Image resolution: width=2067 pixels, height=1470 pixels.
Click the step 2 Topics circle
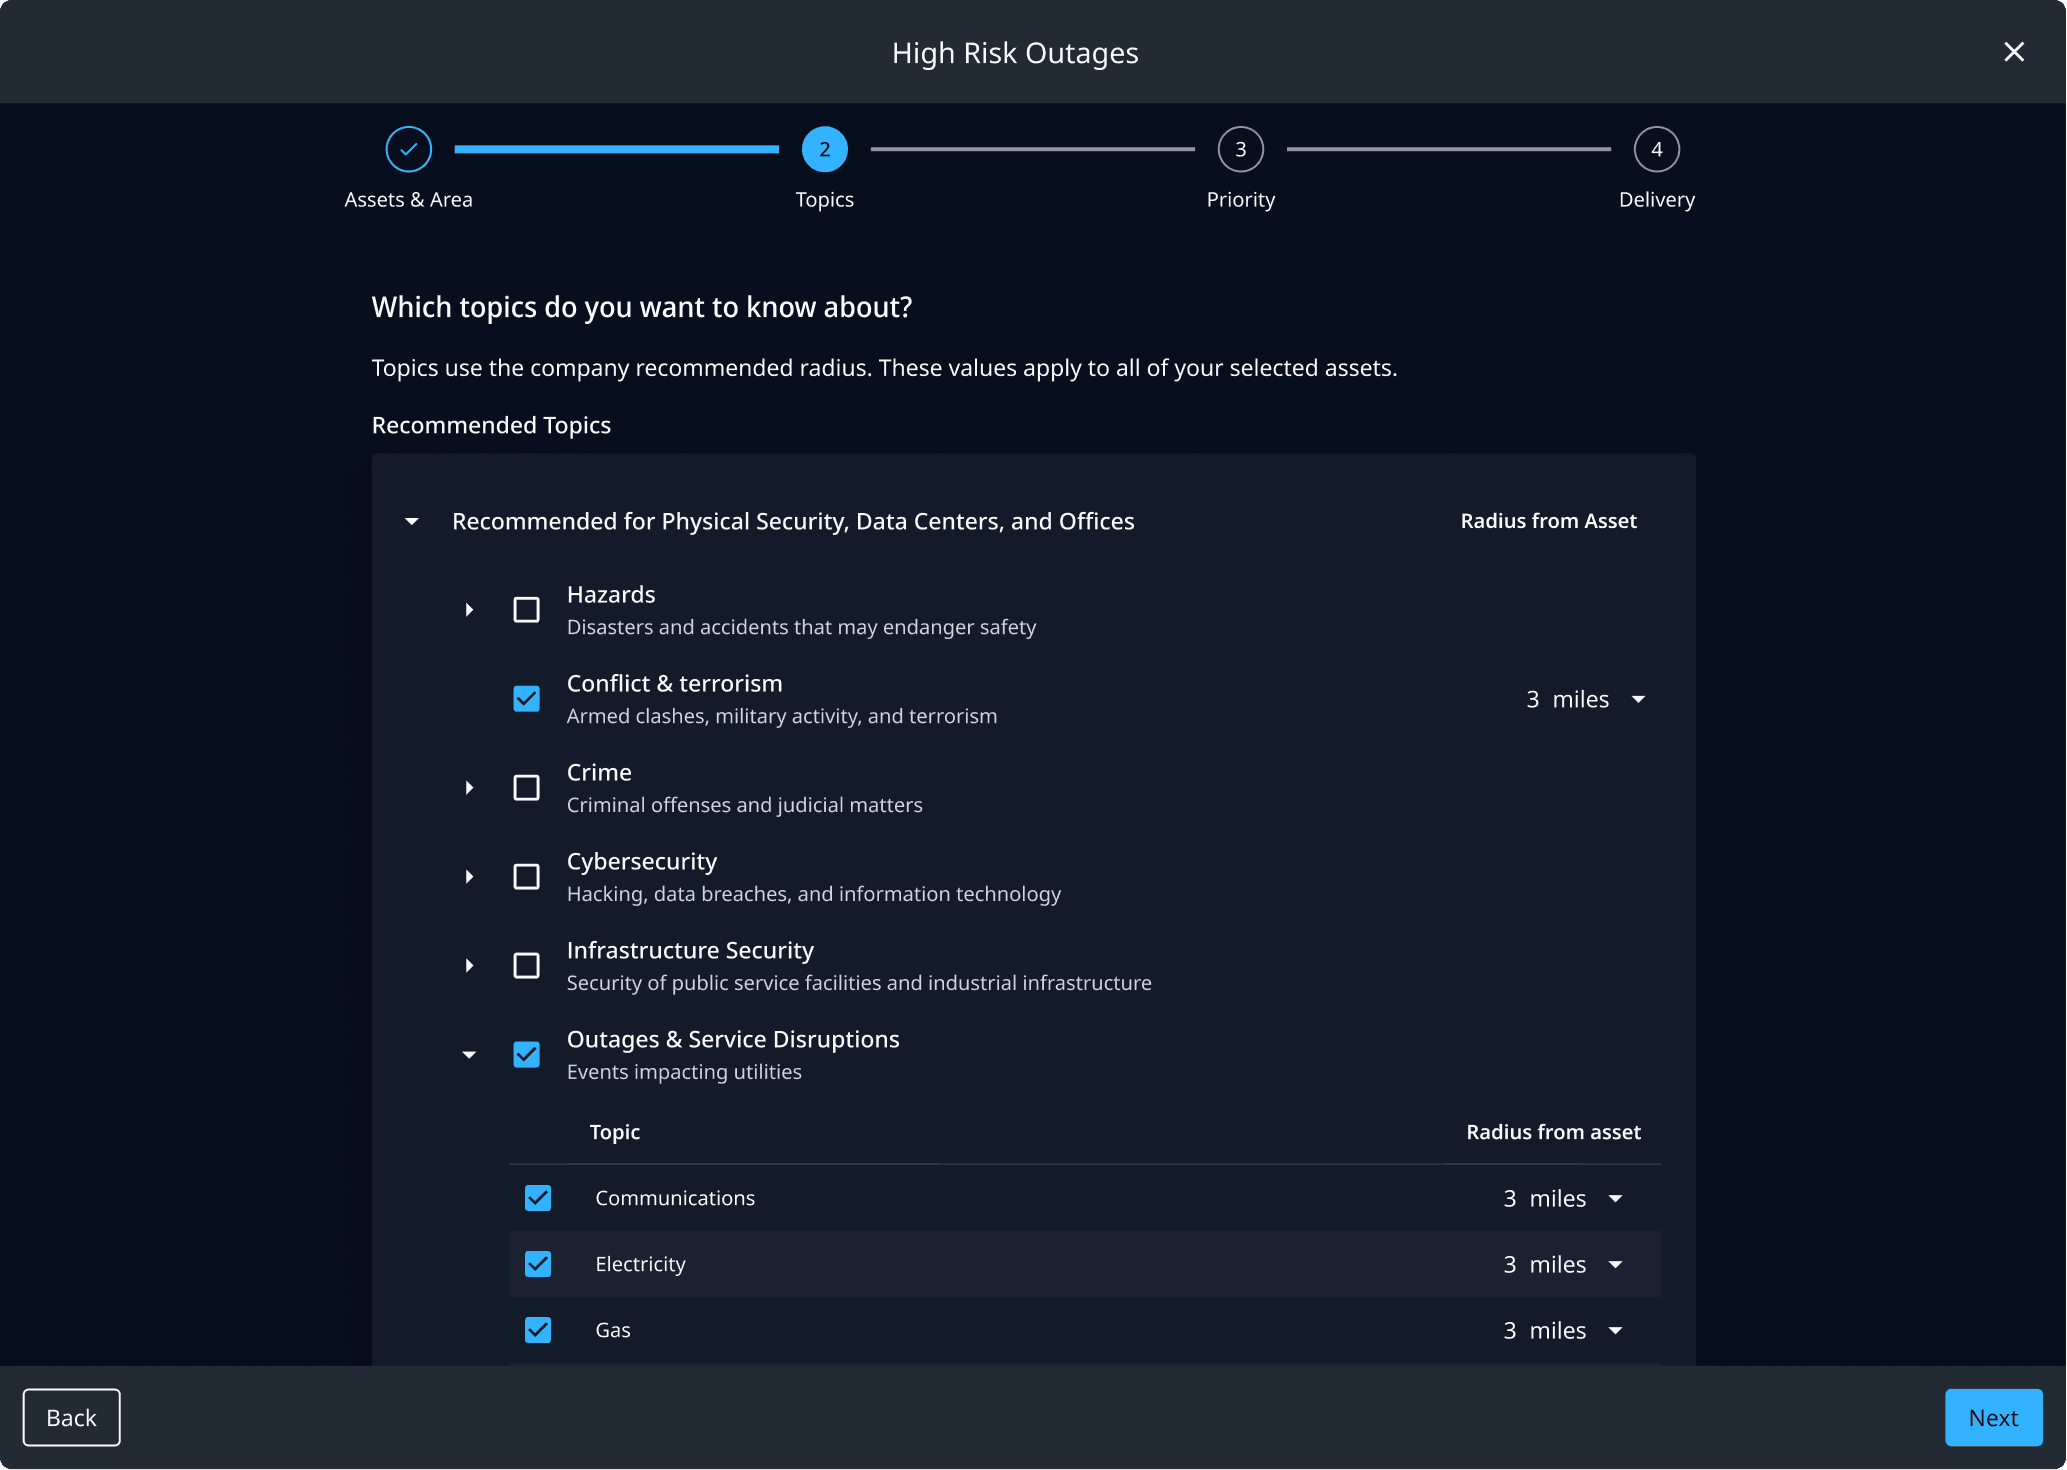coord(824,150)
